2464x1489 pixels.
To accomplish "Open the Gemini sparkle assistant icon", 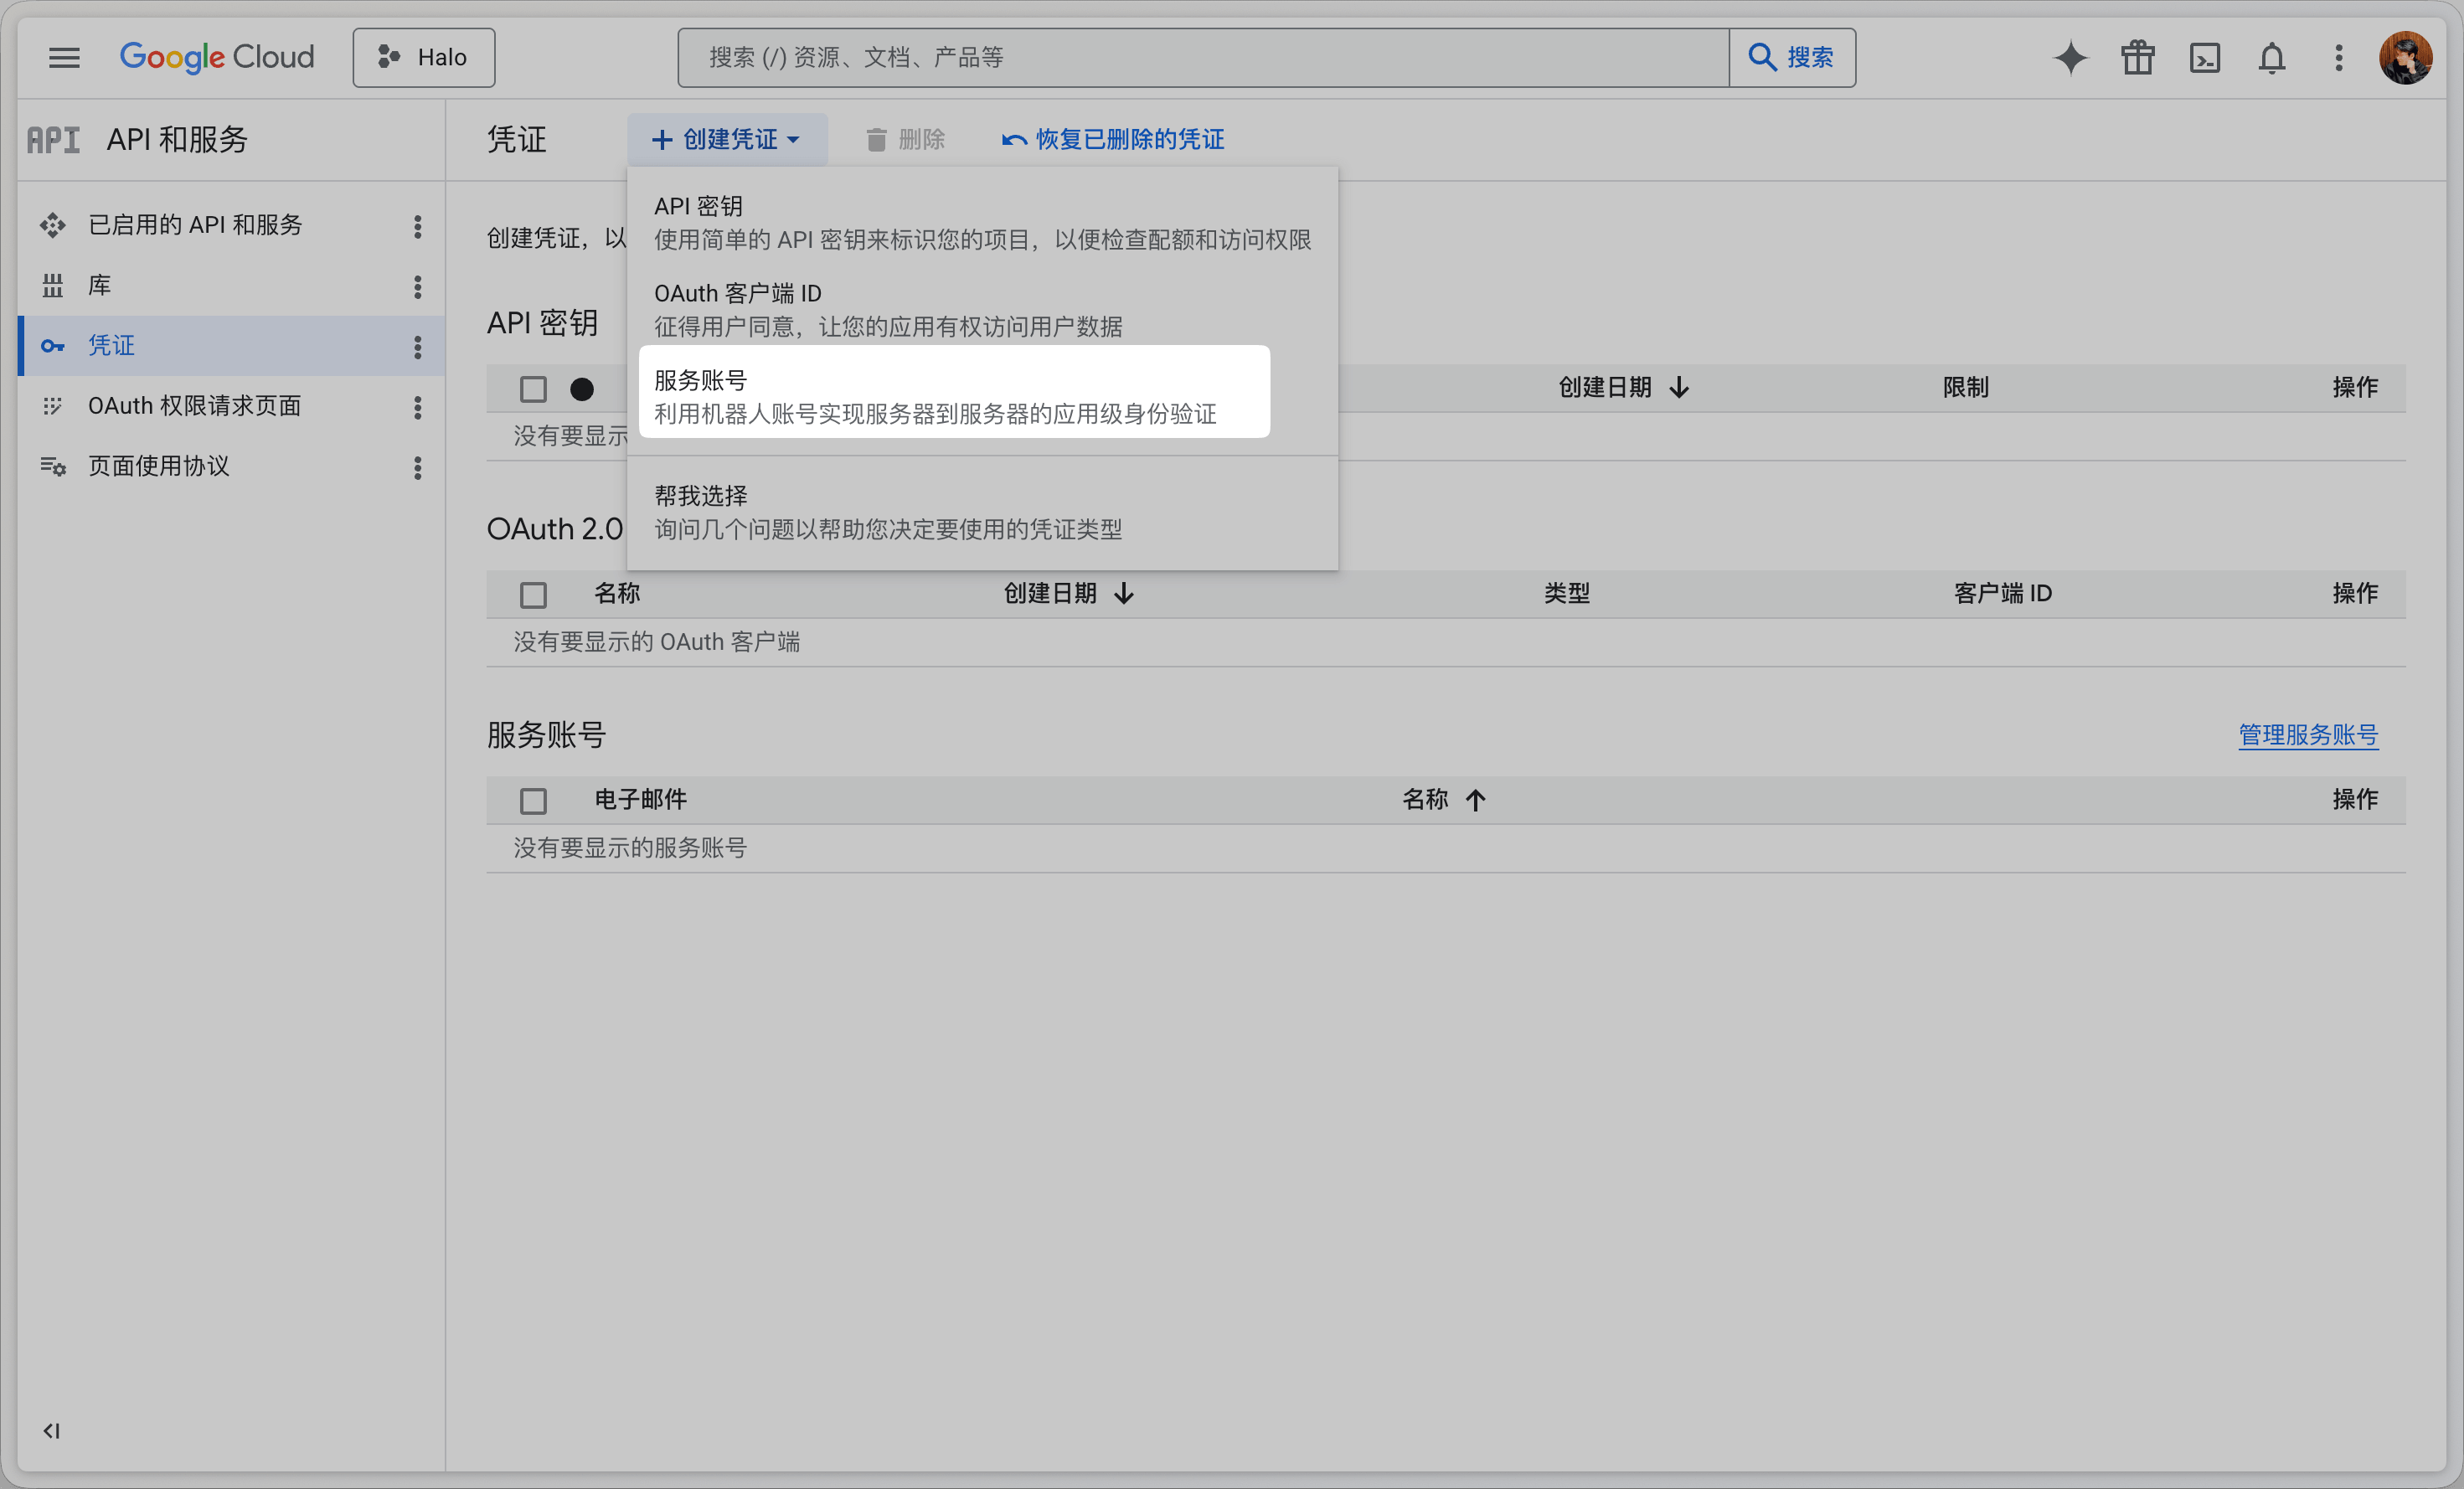I will click(2070, 57).
